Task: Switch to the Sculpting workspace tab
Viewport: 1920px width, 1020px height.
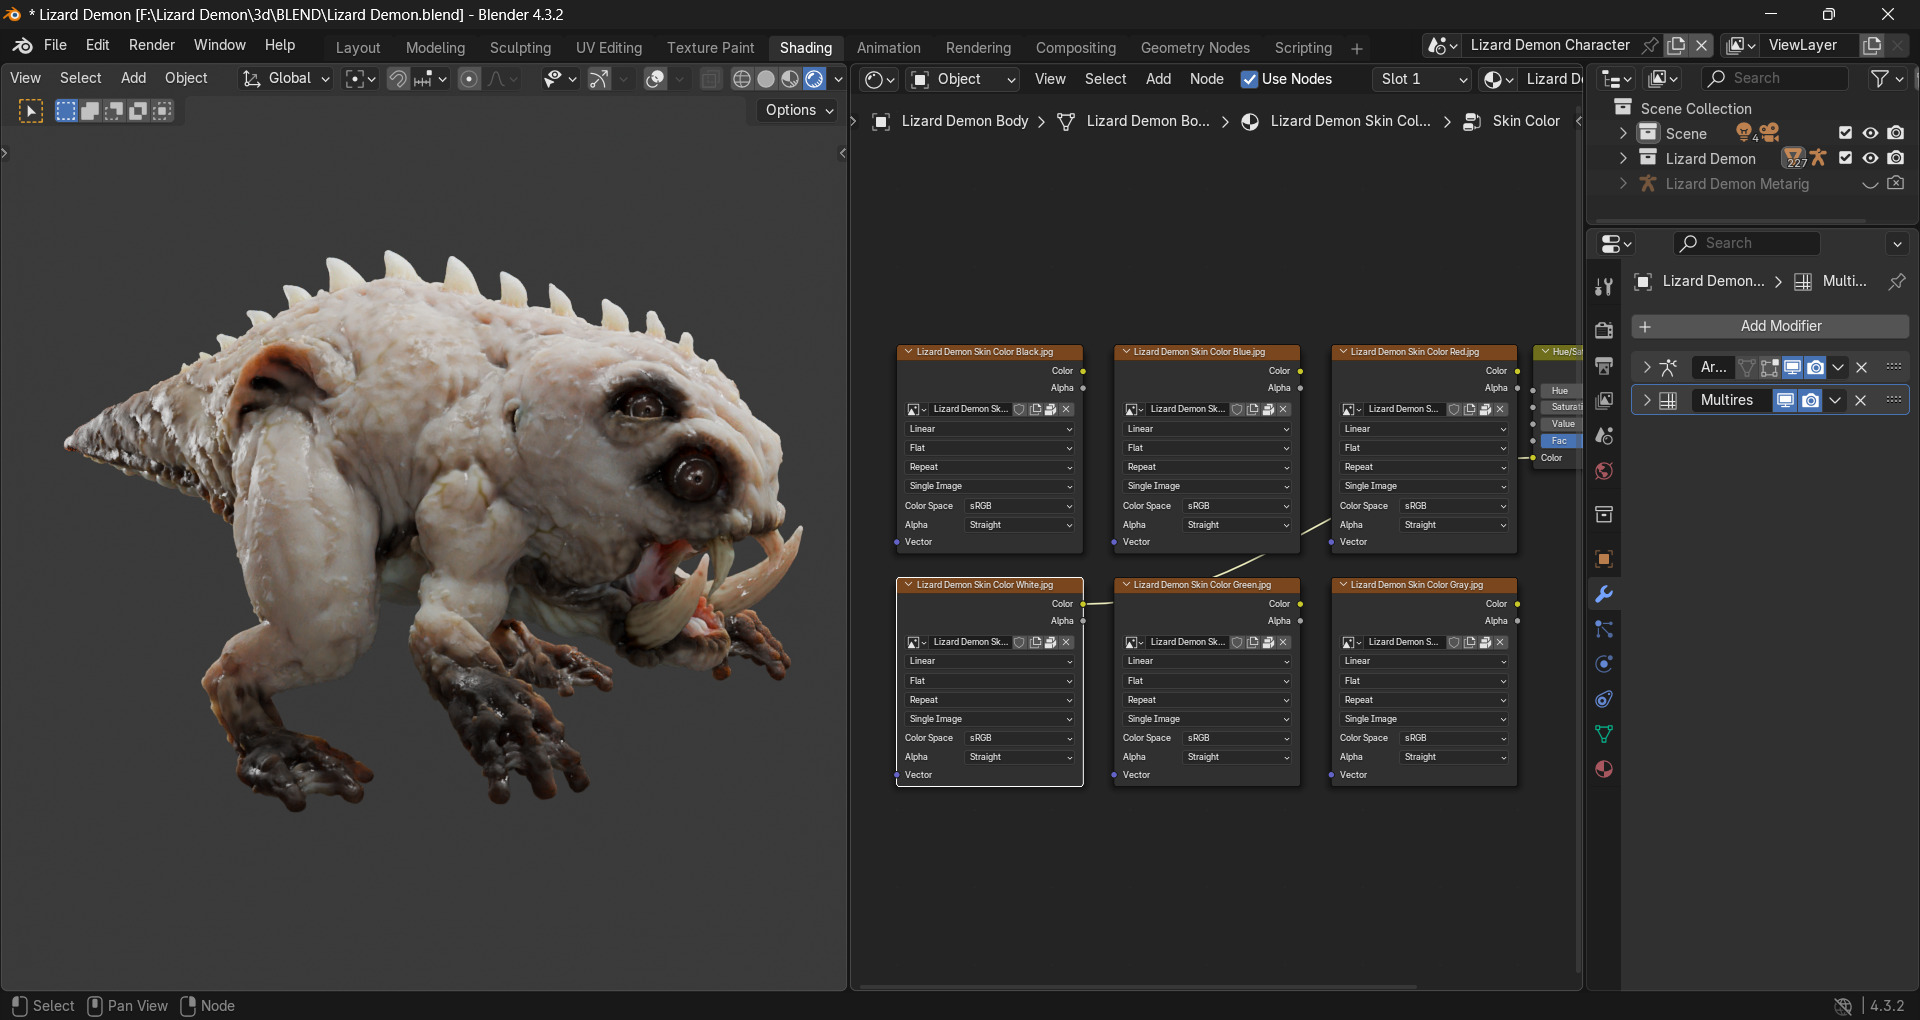Action: 520,48
